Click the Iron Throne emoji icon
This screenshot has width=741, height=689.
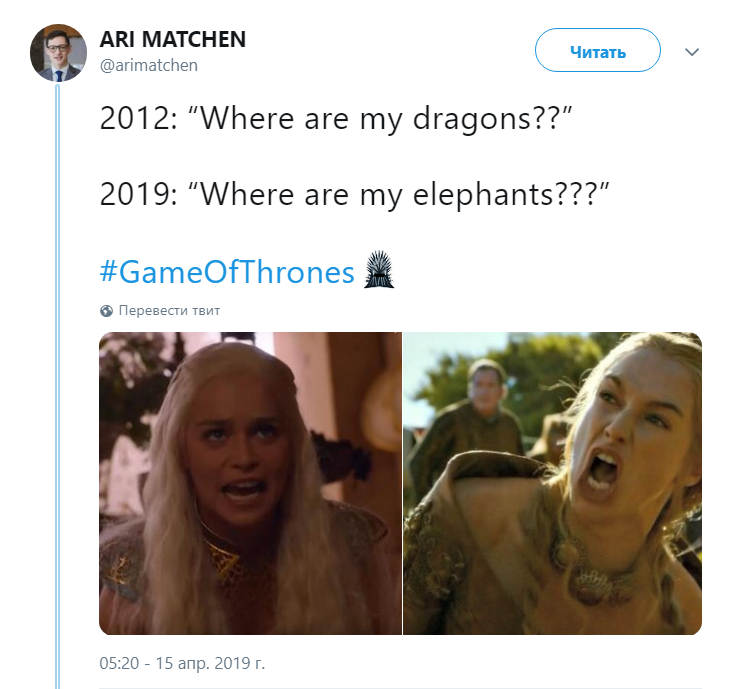point(379,270)
